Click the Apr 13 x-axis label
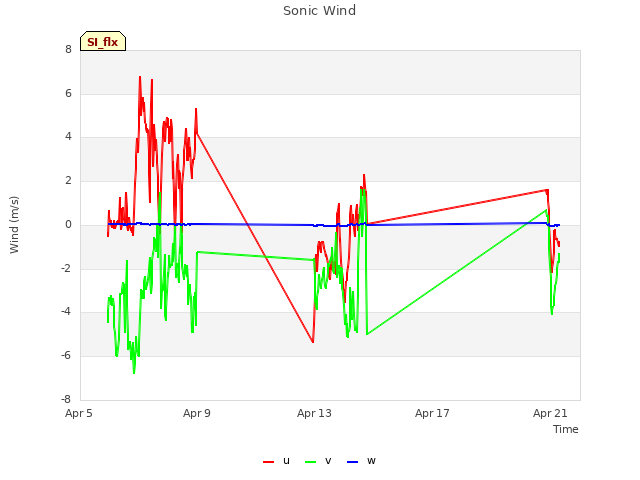This screenshot has height=480, width=640. [x=314, y=413]
